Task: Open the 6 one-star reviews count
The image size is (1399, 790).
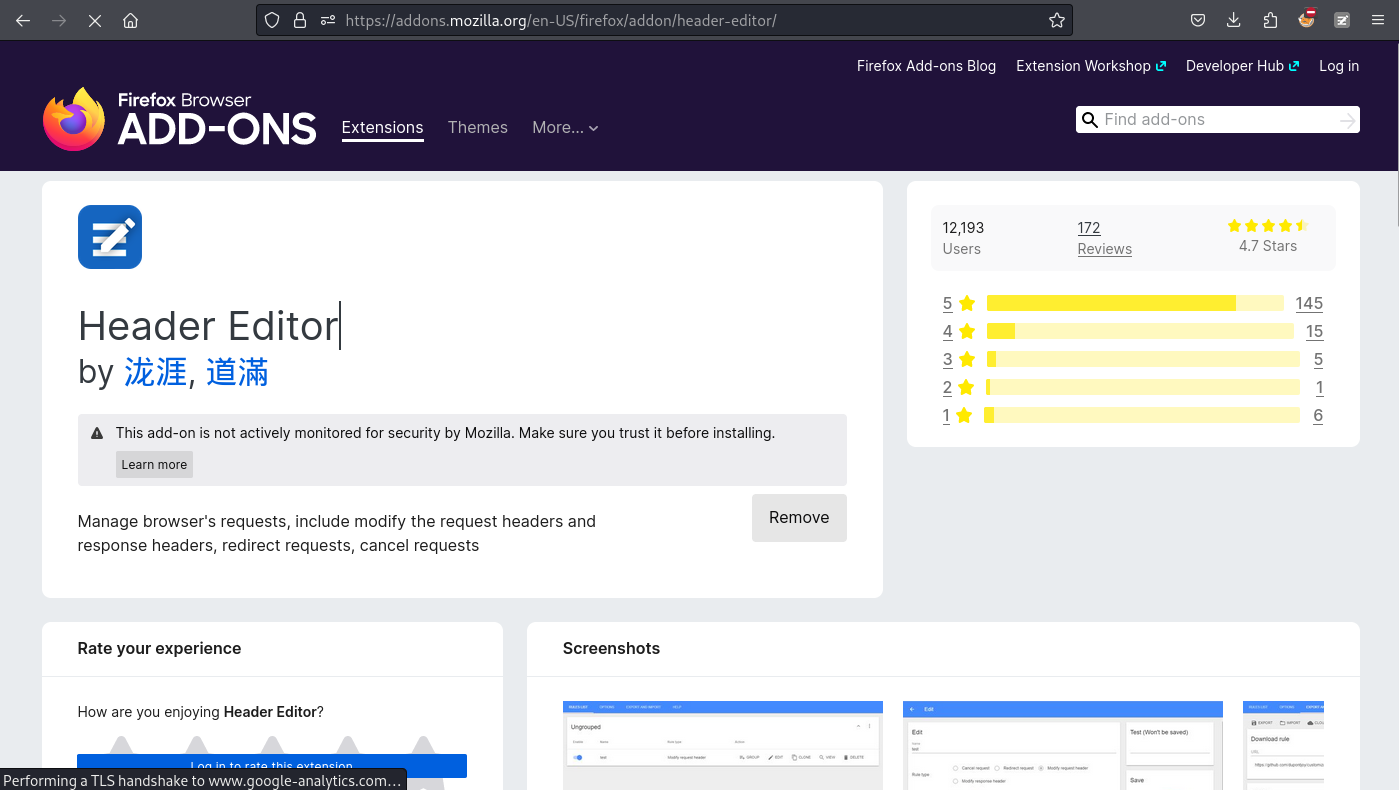Action: pyautogui.click(x=1318, y=415)
